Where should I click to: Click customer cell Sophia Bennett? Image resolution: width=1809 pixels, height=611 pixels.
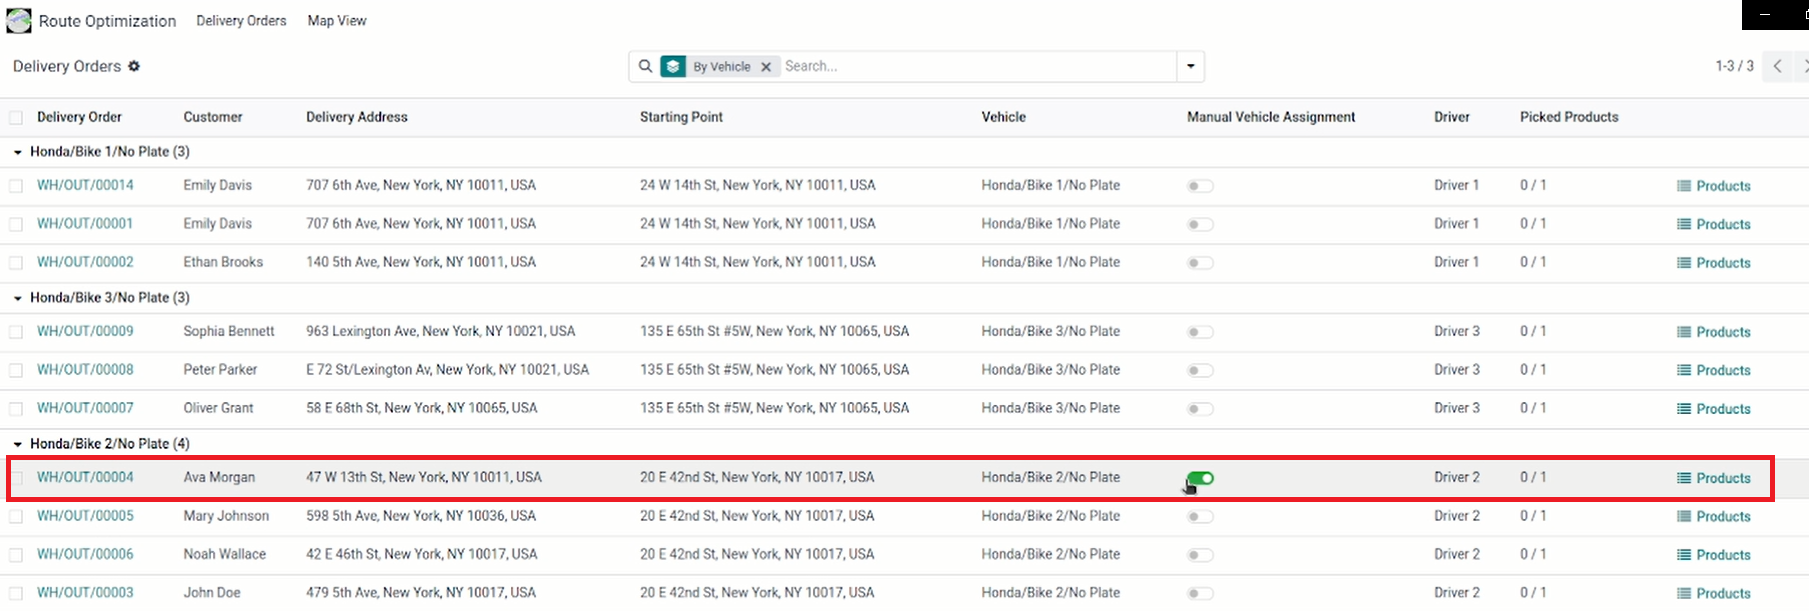click(x=229, y=331)
